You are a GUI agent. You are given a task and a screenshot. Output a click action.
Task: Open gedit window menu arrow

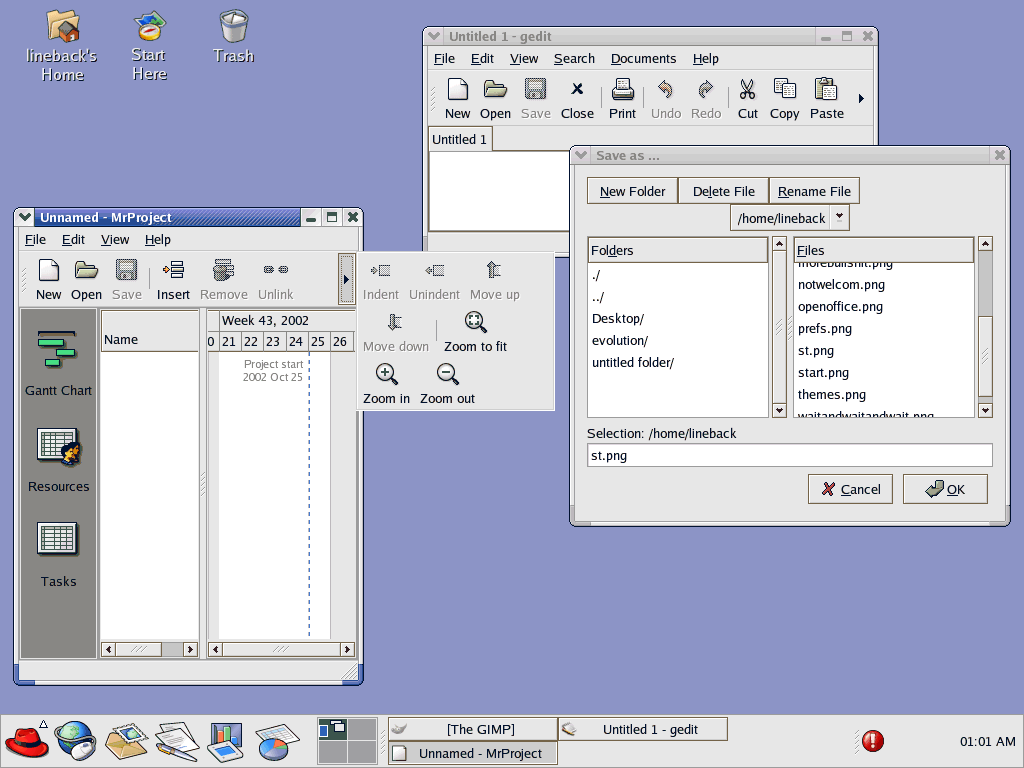[434, 36]
